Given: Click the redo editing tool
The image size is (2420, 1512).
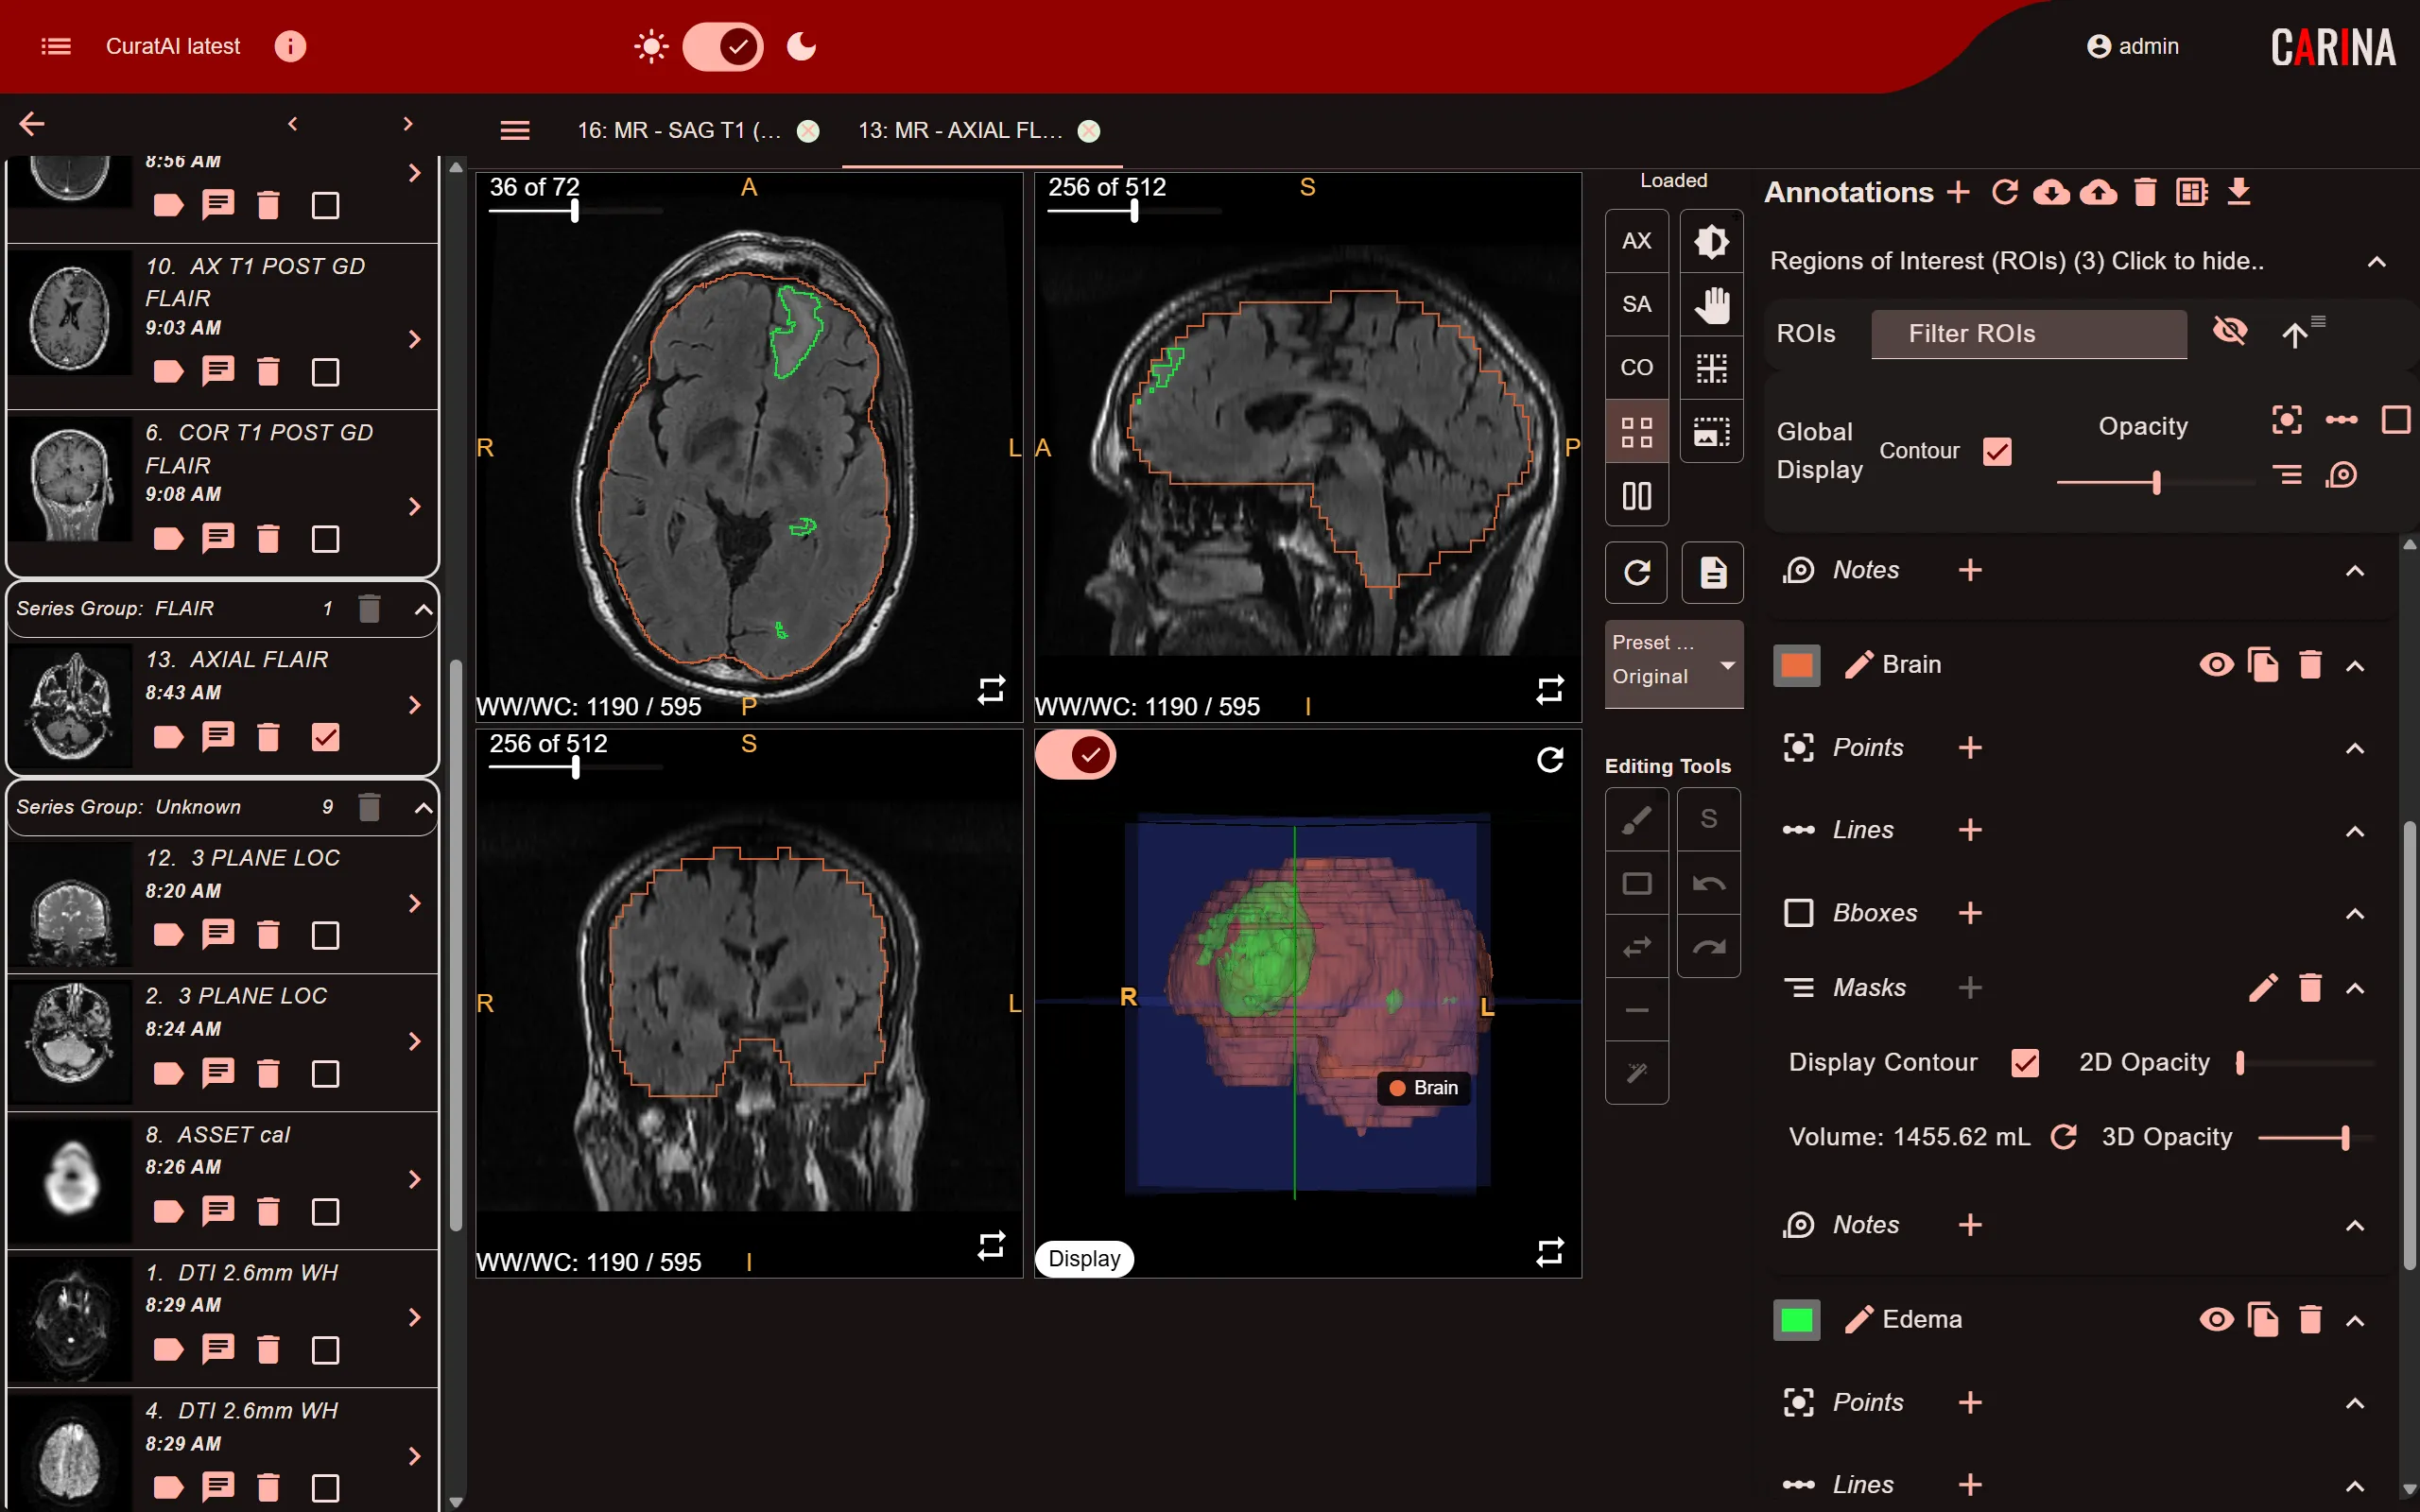Looking at the screenshot, I should click(x=1709, y=947).
